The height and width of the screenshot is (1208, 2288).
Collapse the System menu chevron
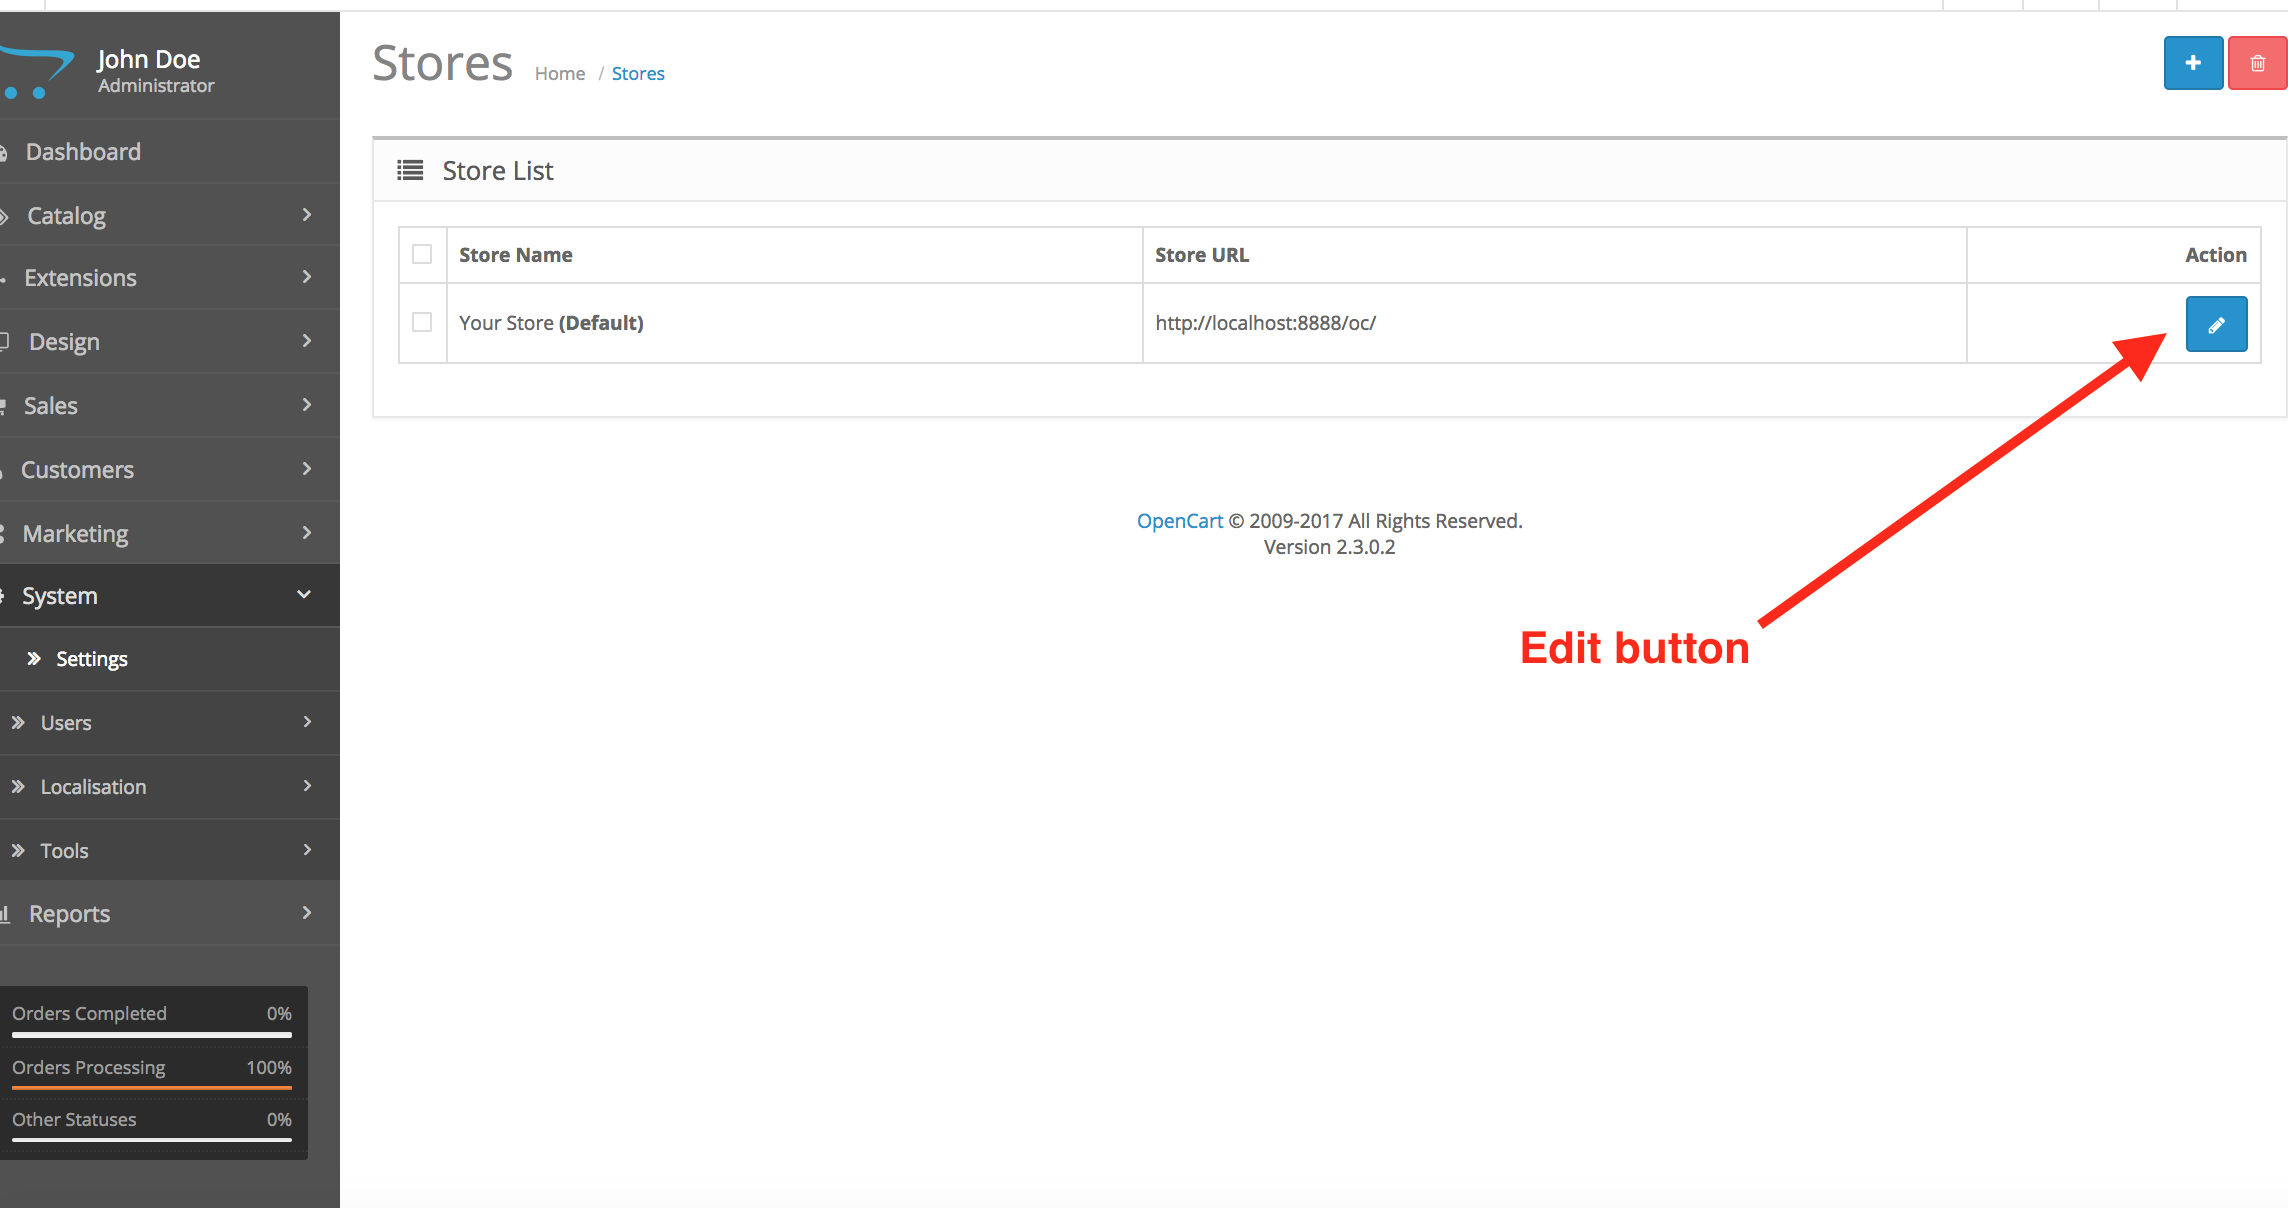coord(304,595)
